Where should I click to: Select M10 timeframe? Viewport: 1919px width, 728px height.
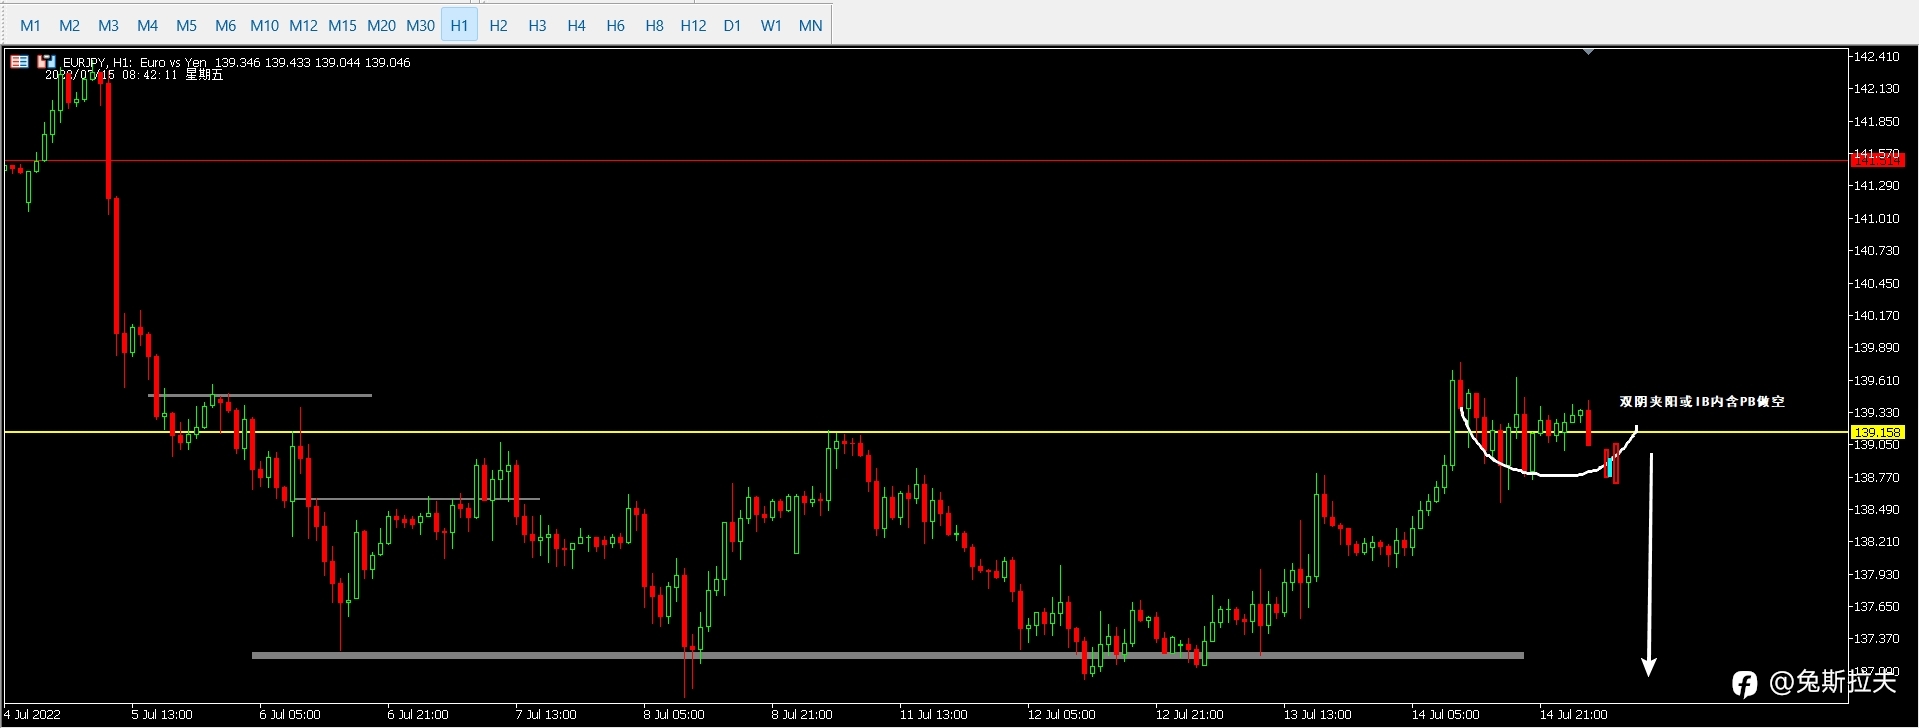(264, 25)
